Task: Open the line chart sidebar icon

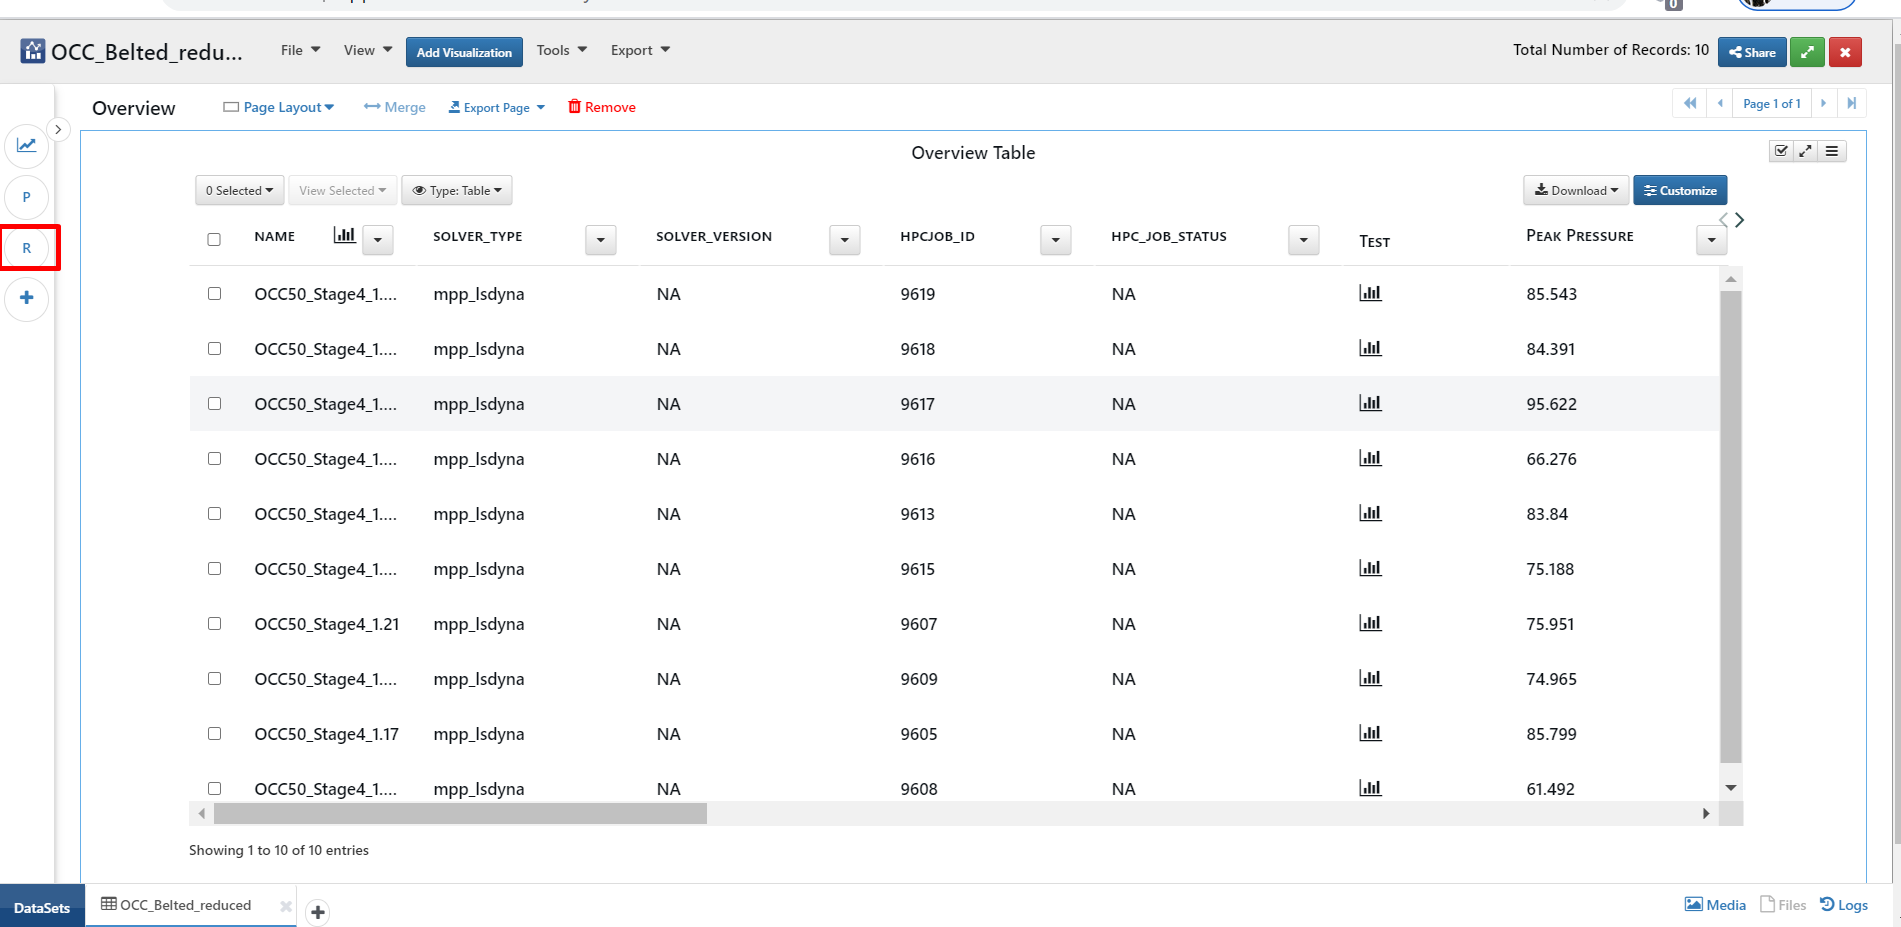Action: point(27,146)
